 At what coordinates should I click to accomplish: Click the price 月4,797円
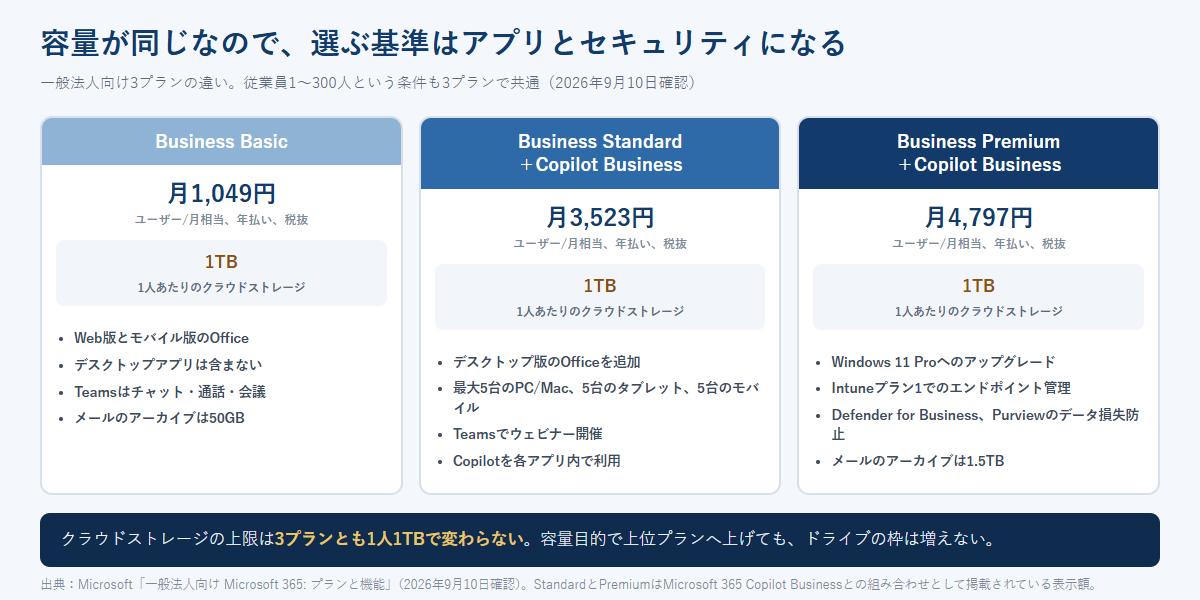click(x=979, y=217)
